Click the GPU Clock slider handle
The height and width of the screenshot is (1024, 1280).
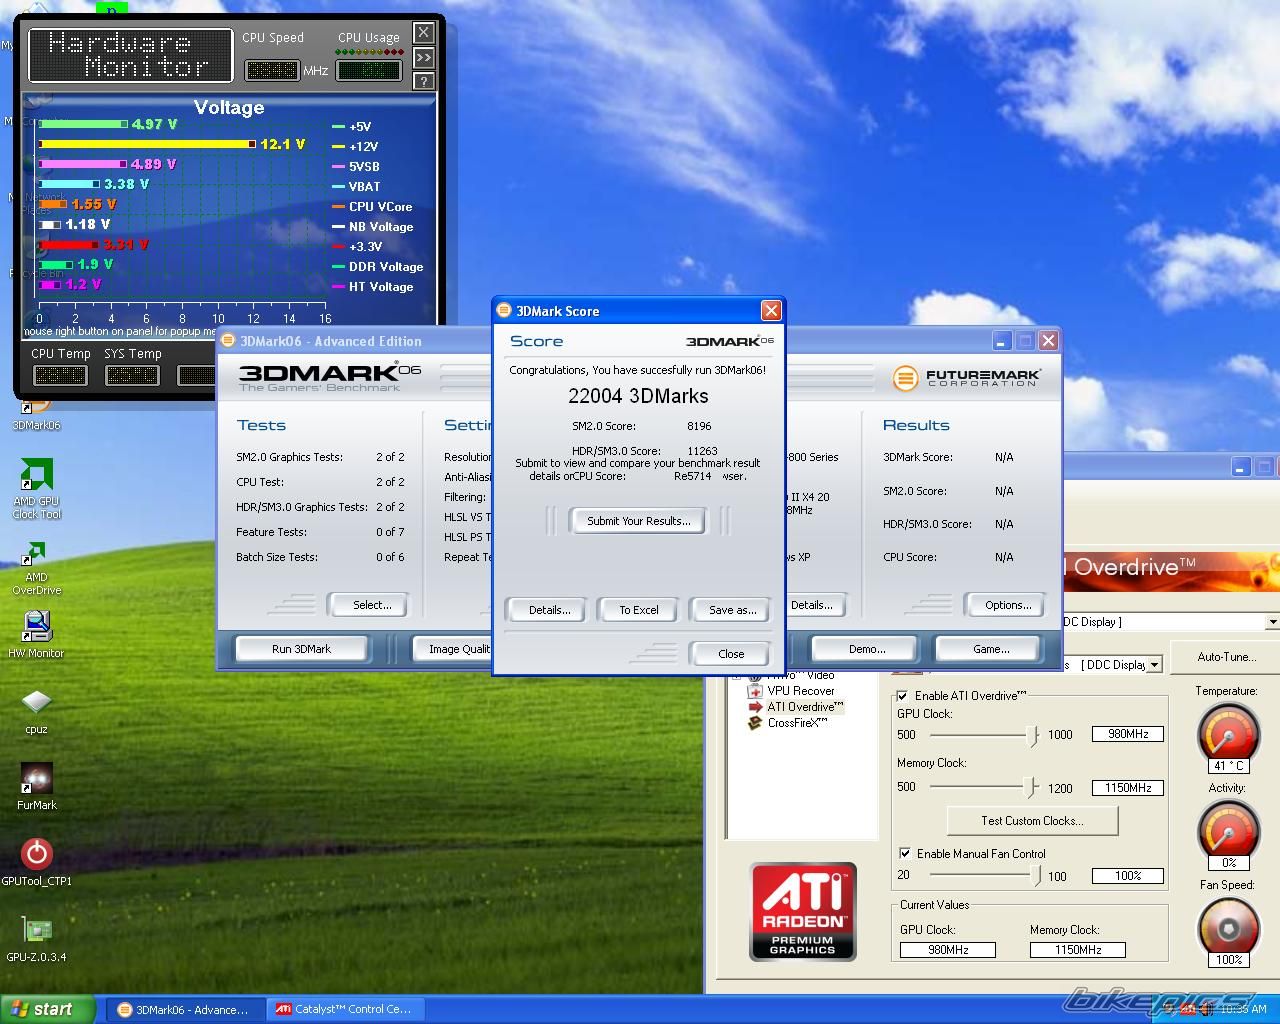[1032, 735]
